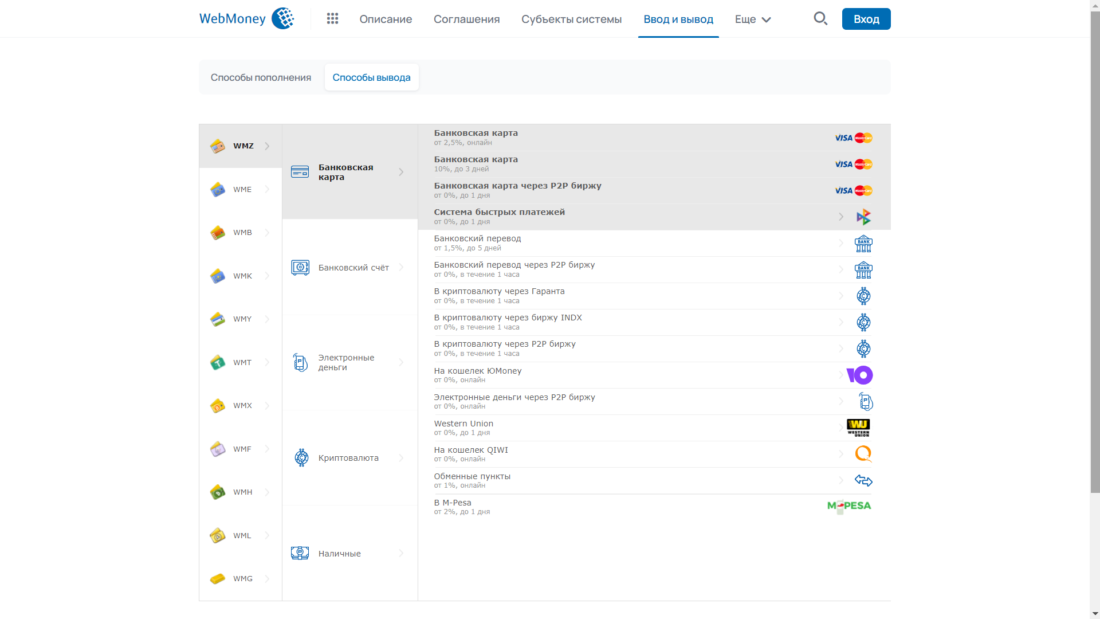This screenshot has width=1100, height=619.
Task: Click the QIWI wallet logo icon
Action: [863, 454]
